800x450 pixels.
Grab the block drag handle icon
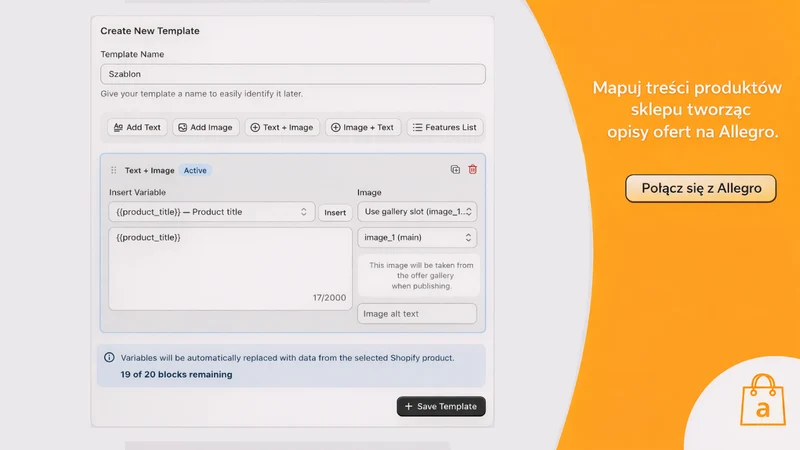[x=114, y=170]
